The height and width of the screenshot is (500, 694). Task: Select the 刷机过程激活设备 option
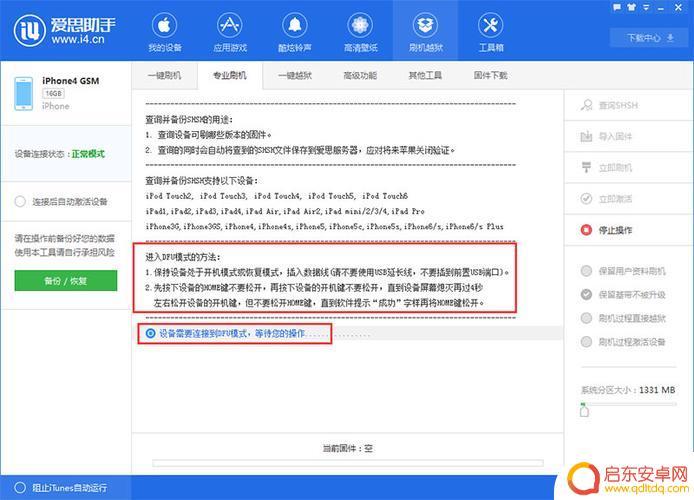pos(623,342)
